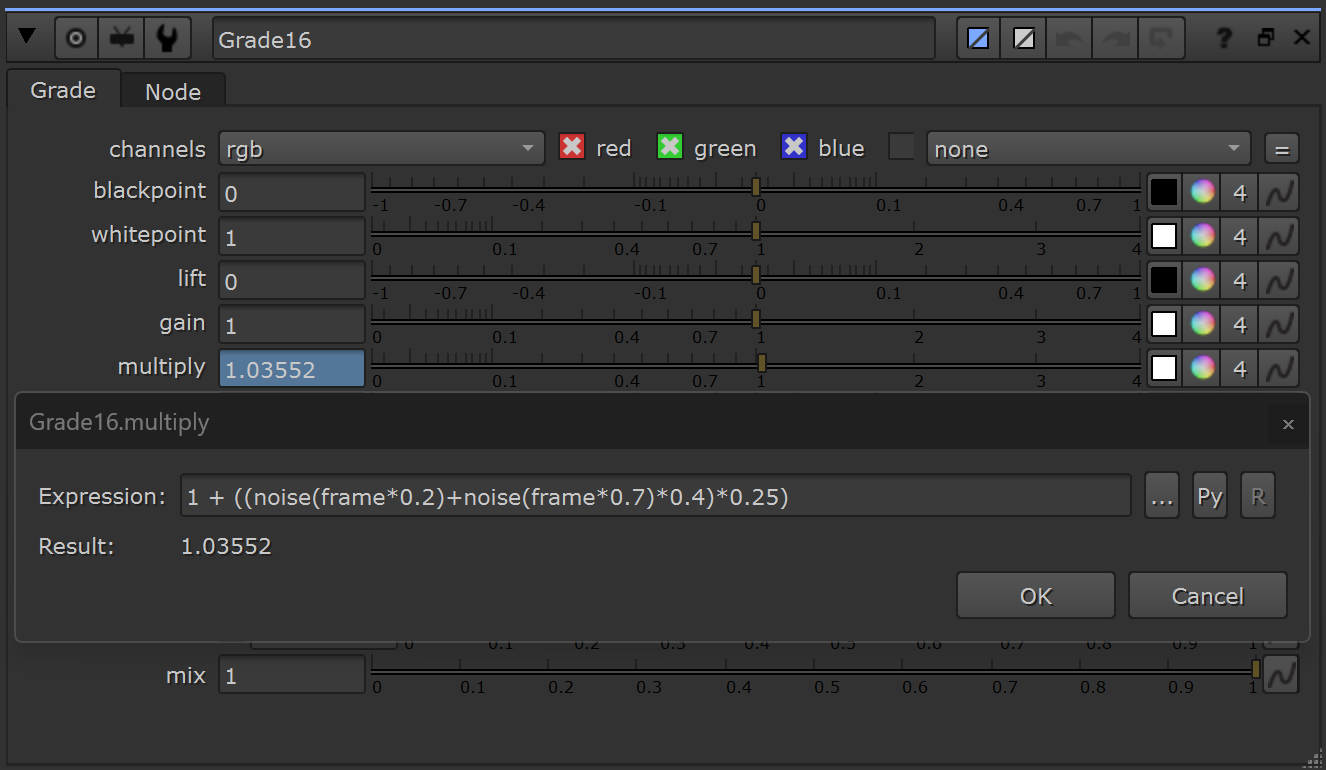
Task: Open the animation curve menu for gain
Action: click(1279, 325)
